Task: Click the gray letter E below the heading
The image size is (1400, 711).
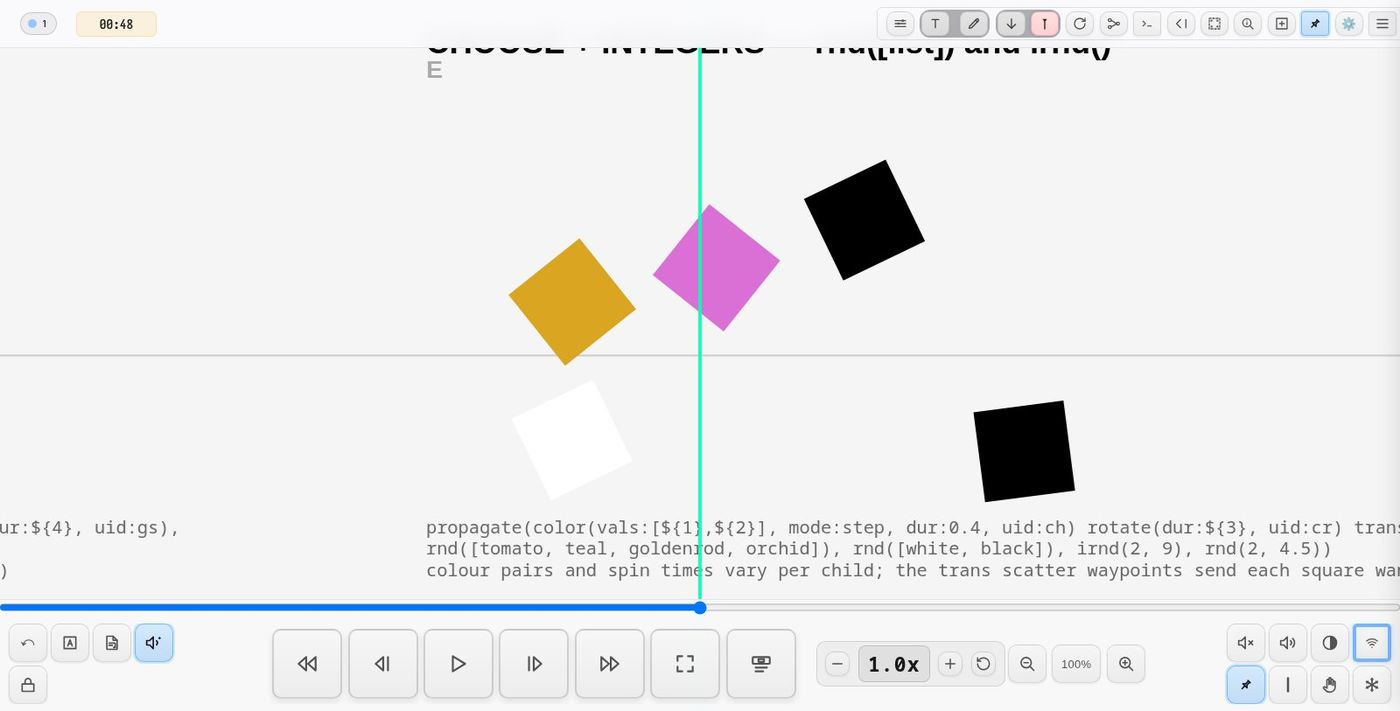Action: [434, 70]
